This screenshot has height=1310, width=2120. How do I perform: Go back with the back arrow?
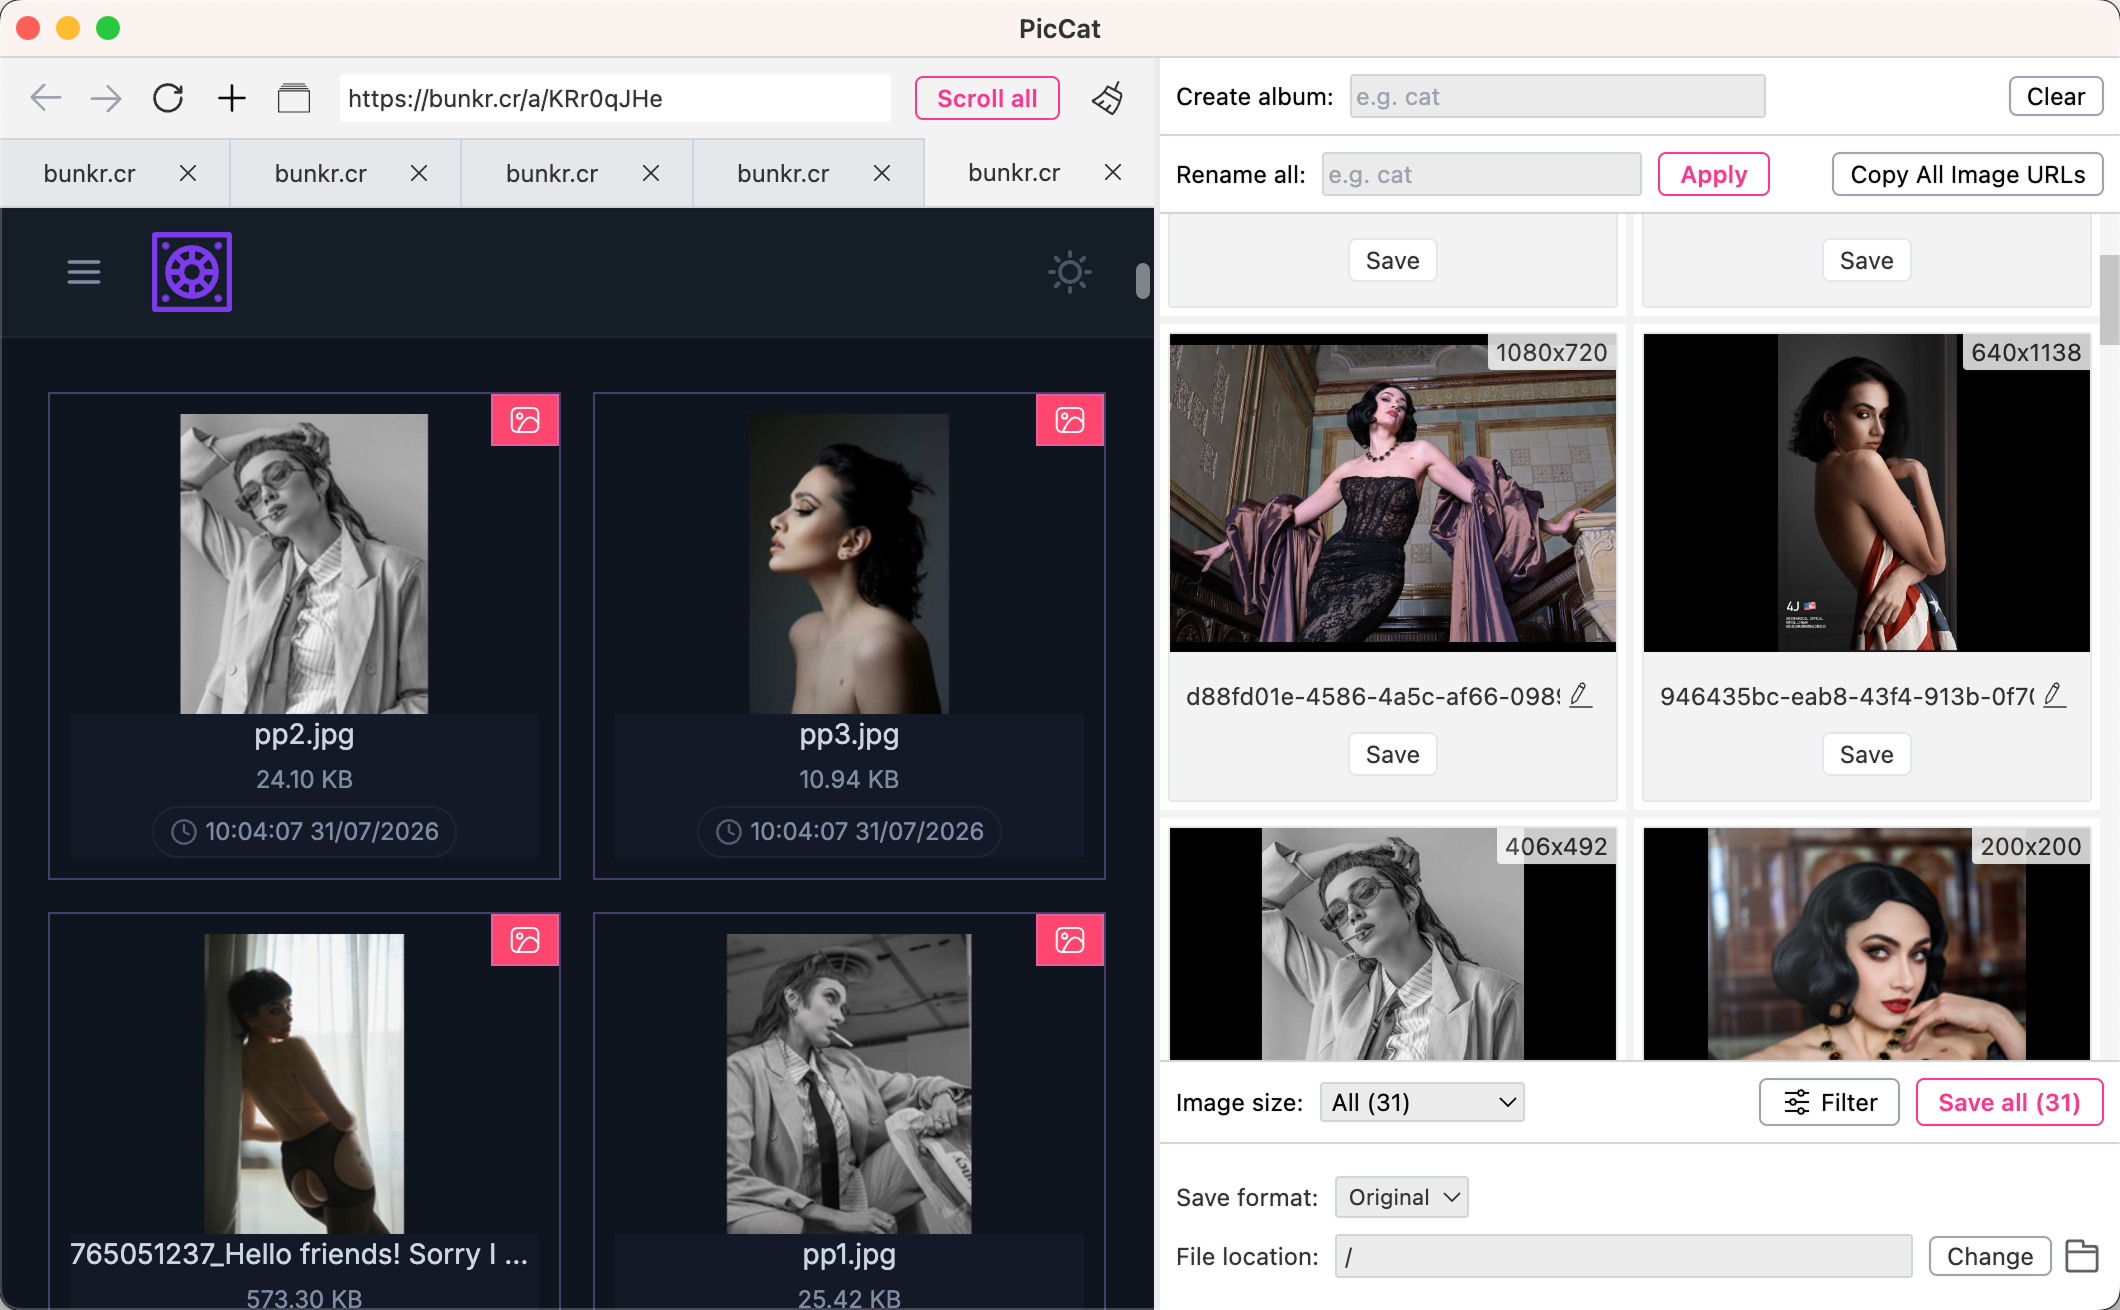click(46, 98)
